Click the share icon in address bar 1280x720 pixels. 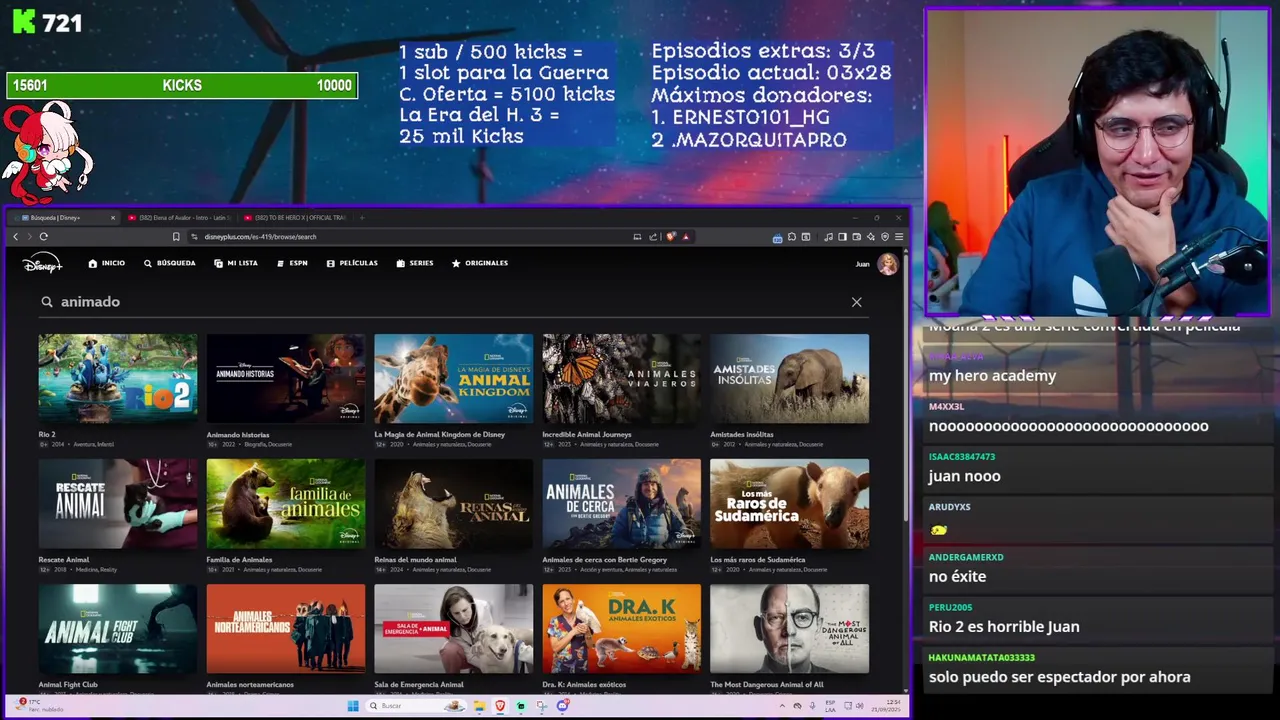coord(653,237)
